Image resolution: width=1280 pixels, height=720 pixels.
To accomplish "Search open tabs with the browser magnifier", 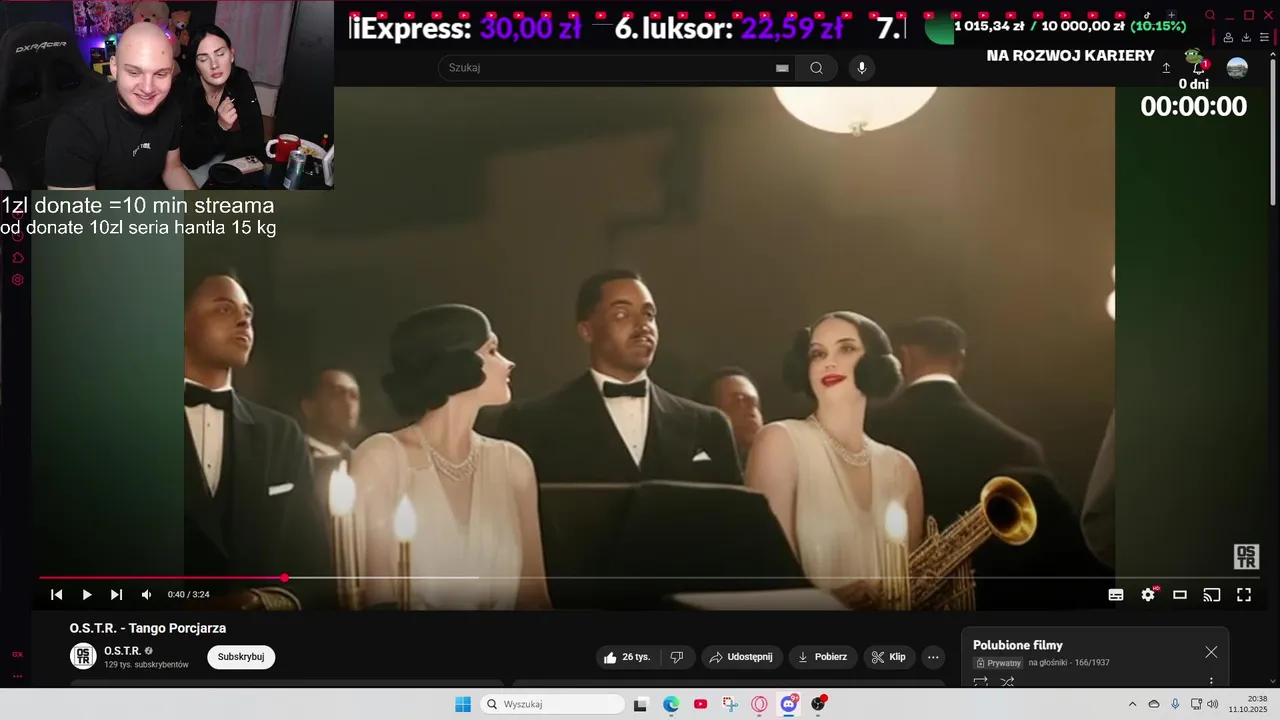I will click(x=1210, y=15).
